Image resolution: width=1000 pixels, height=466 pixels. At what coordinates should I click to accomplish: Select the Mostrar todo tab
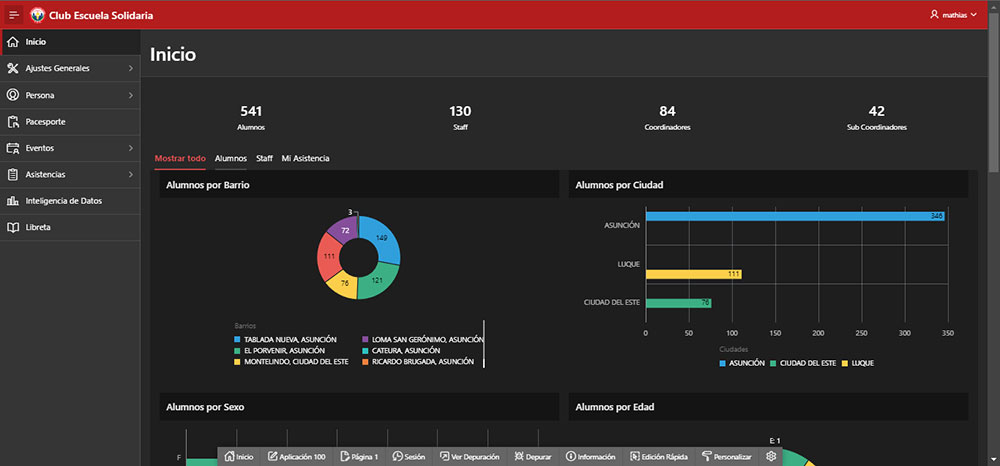coord(180,158)
